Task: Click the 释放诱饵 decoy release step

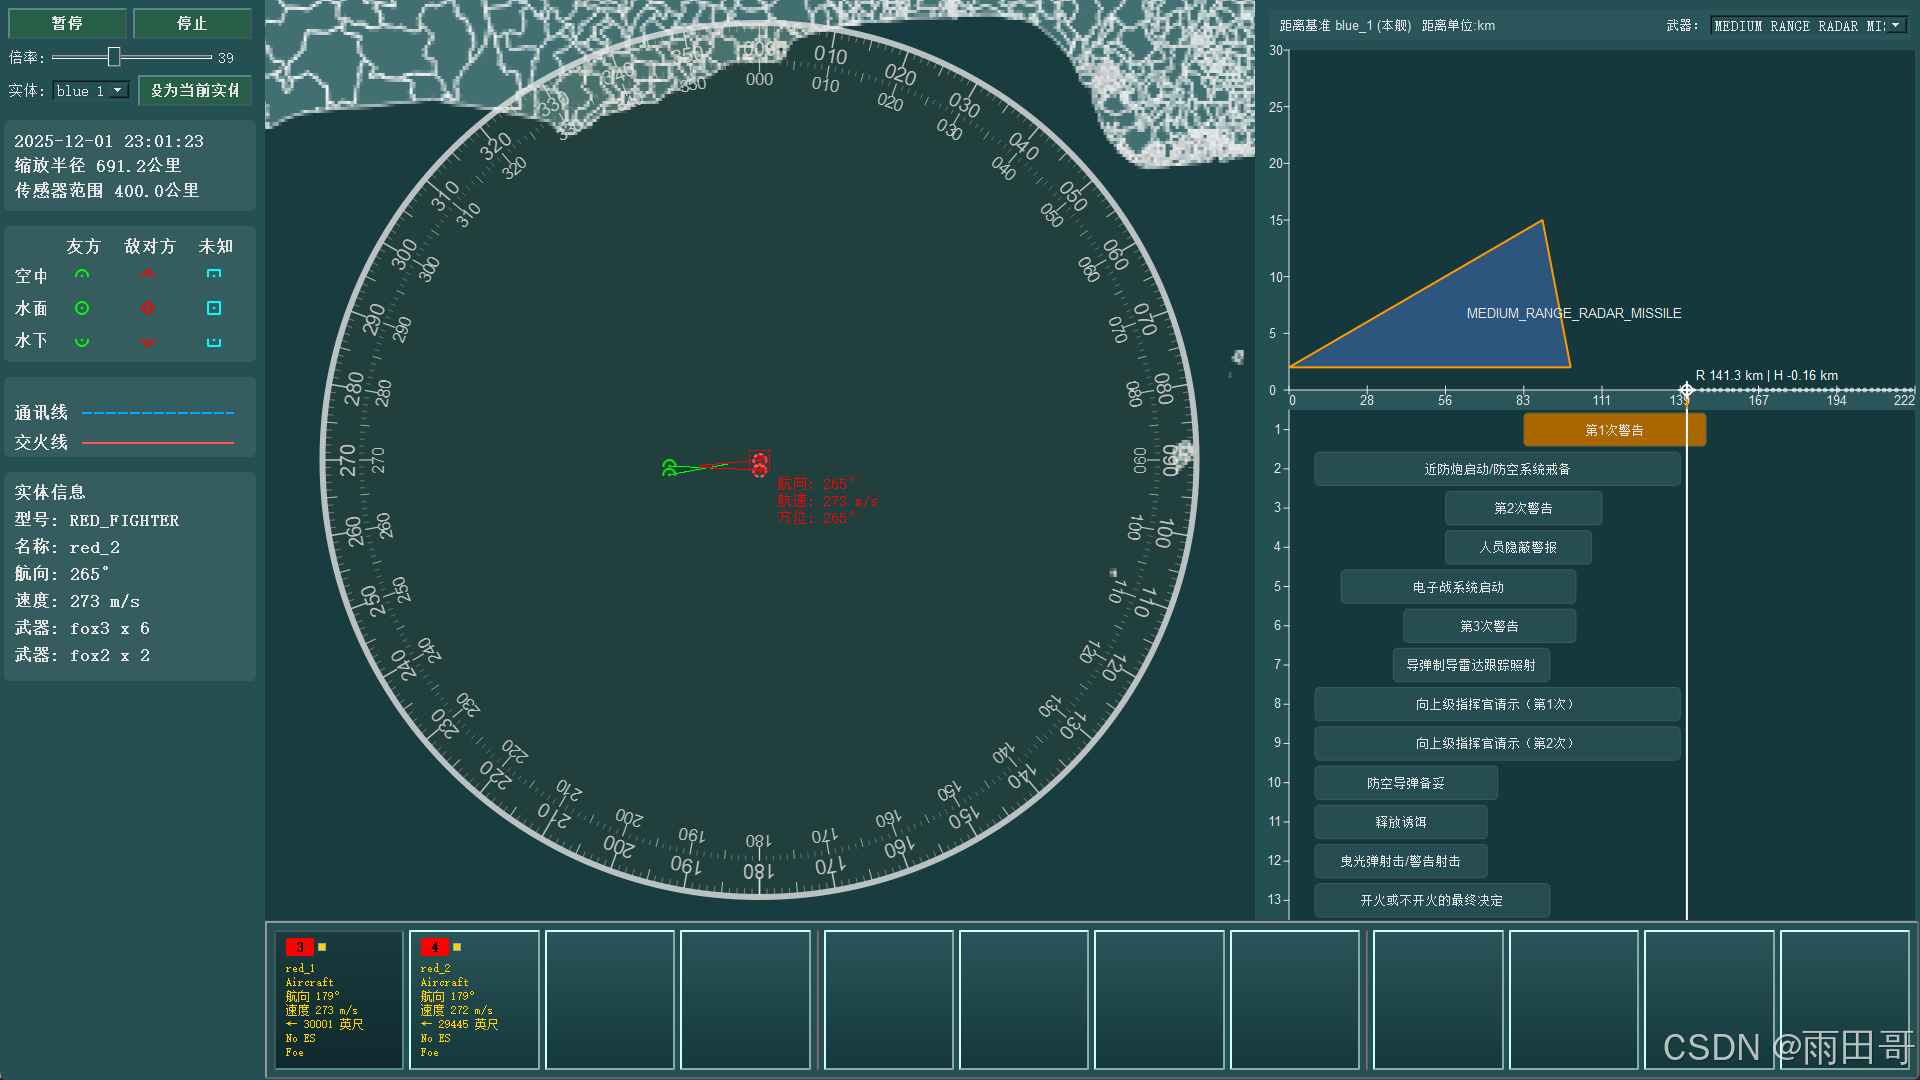Action: [x=1400, y=822]
